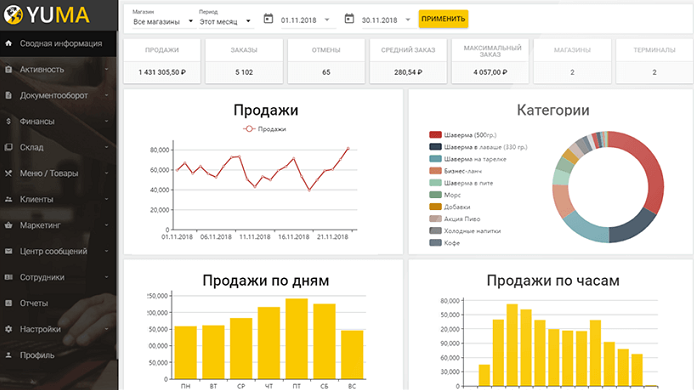Expand the Клиенты menu chevron
694x390 pixels.
pos(107,199)
